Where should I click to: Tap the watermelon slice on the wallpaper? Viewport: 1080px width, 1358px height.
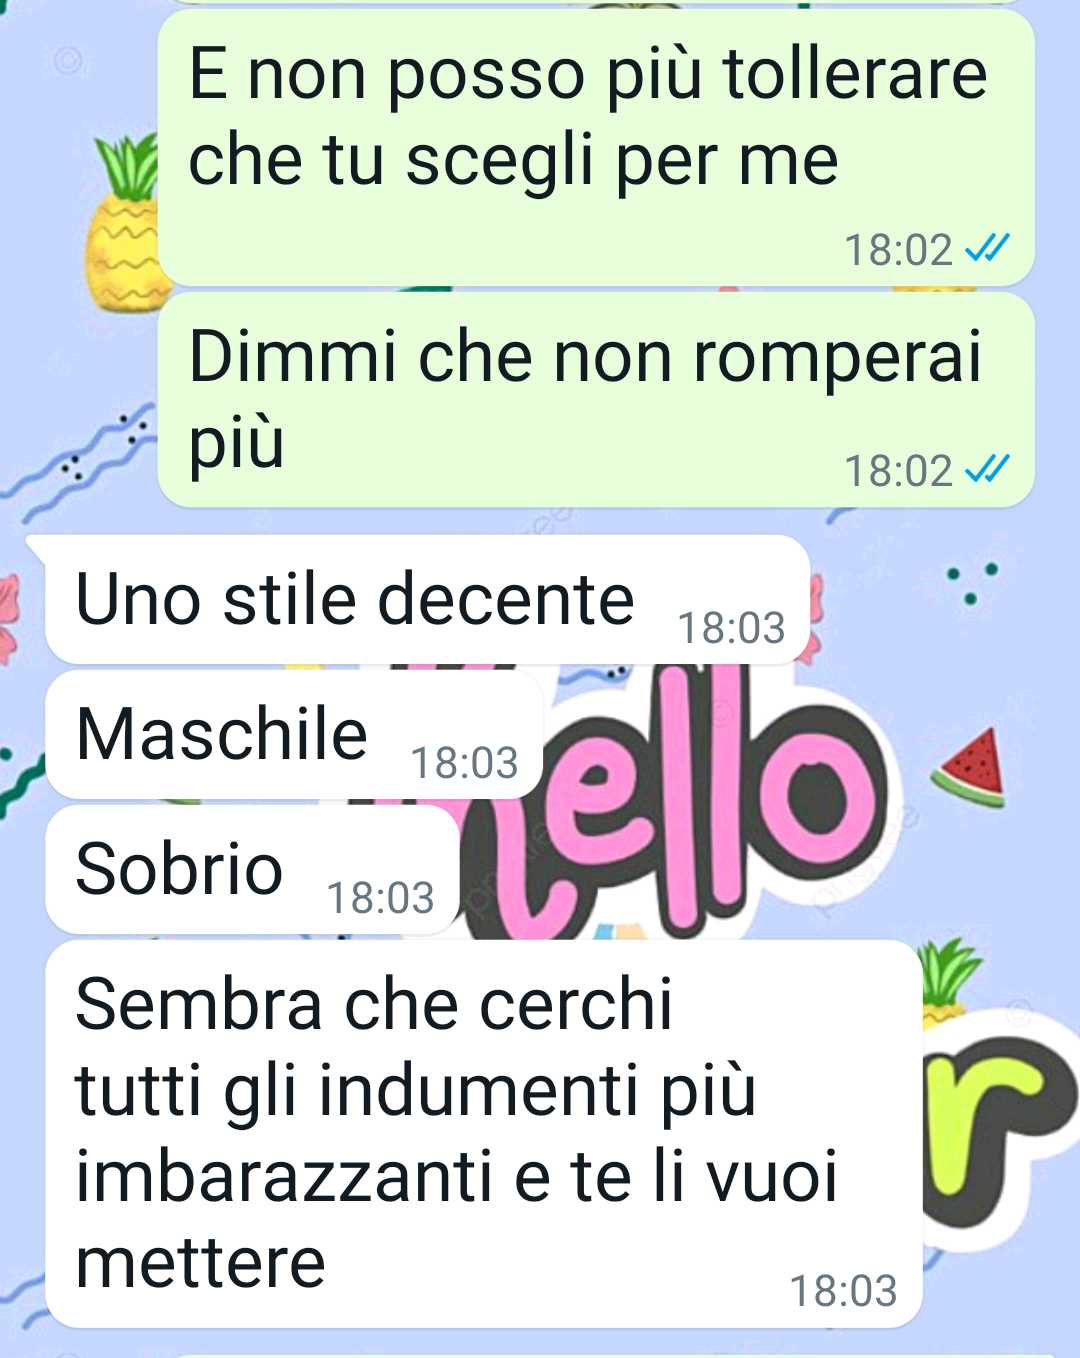pyautogui.click(x=970, y=768)
